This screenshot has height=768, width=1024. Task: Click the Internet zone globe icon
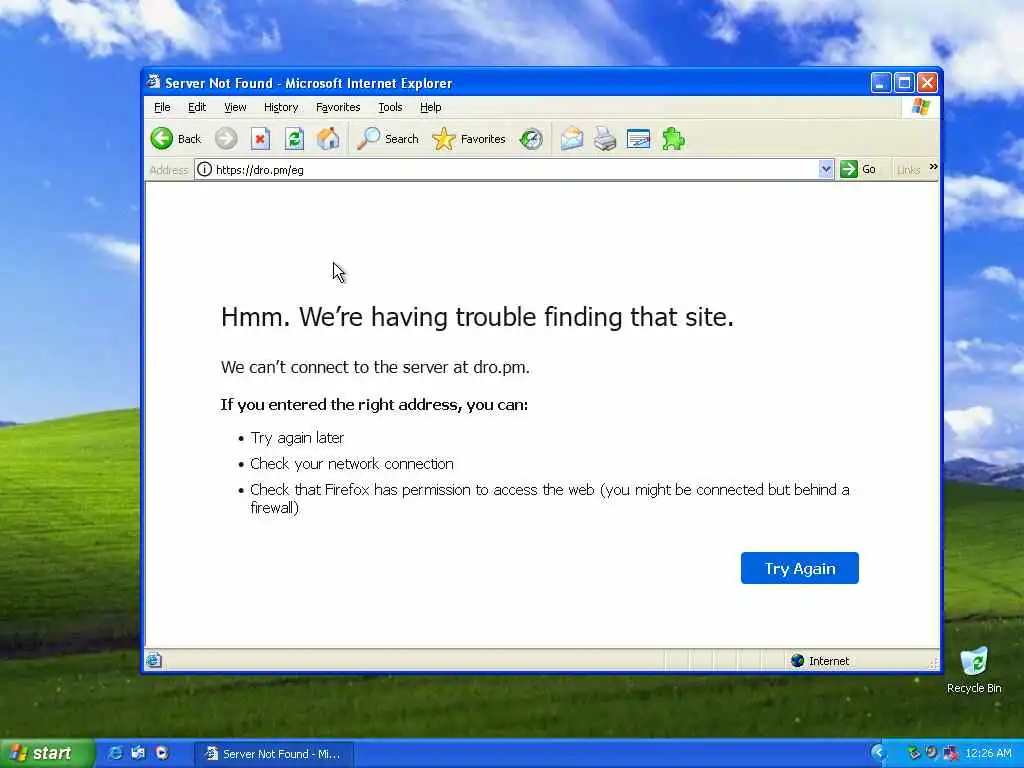coord(797,660)
